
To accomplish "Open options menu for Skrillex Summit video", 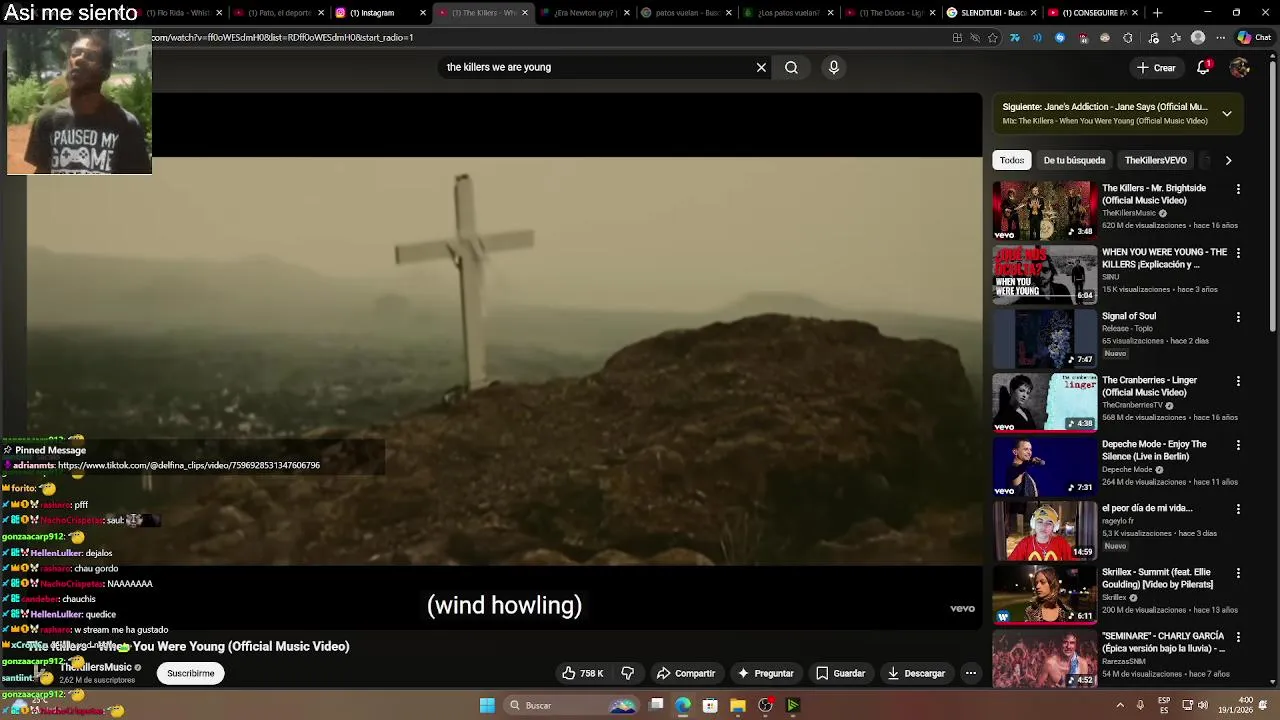I will coord(1238,573).
